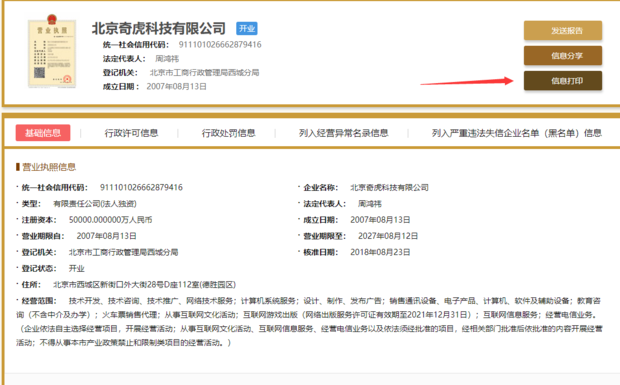Click the 企业名称 value in details section
This screenshot has width=620, height=385.
point(389,187)
